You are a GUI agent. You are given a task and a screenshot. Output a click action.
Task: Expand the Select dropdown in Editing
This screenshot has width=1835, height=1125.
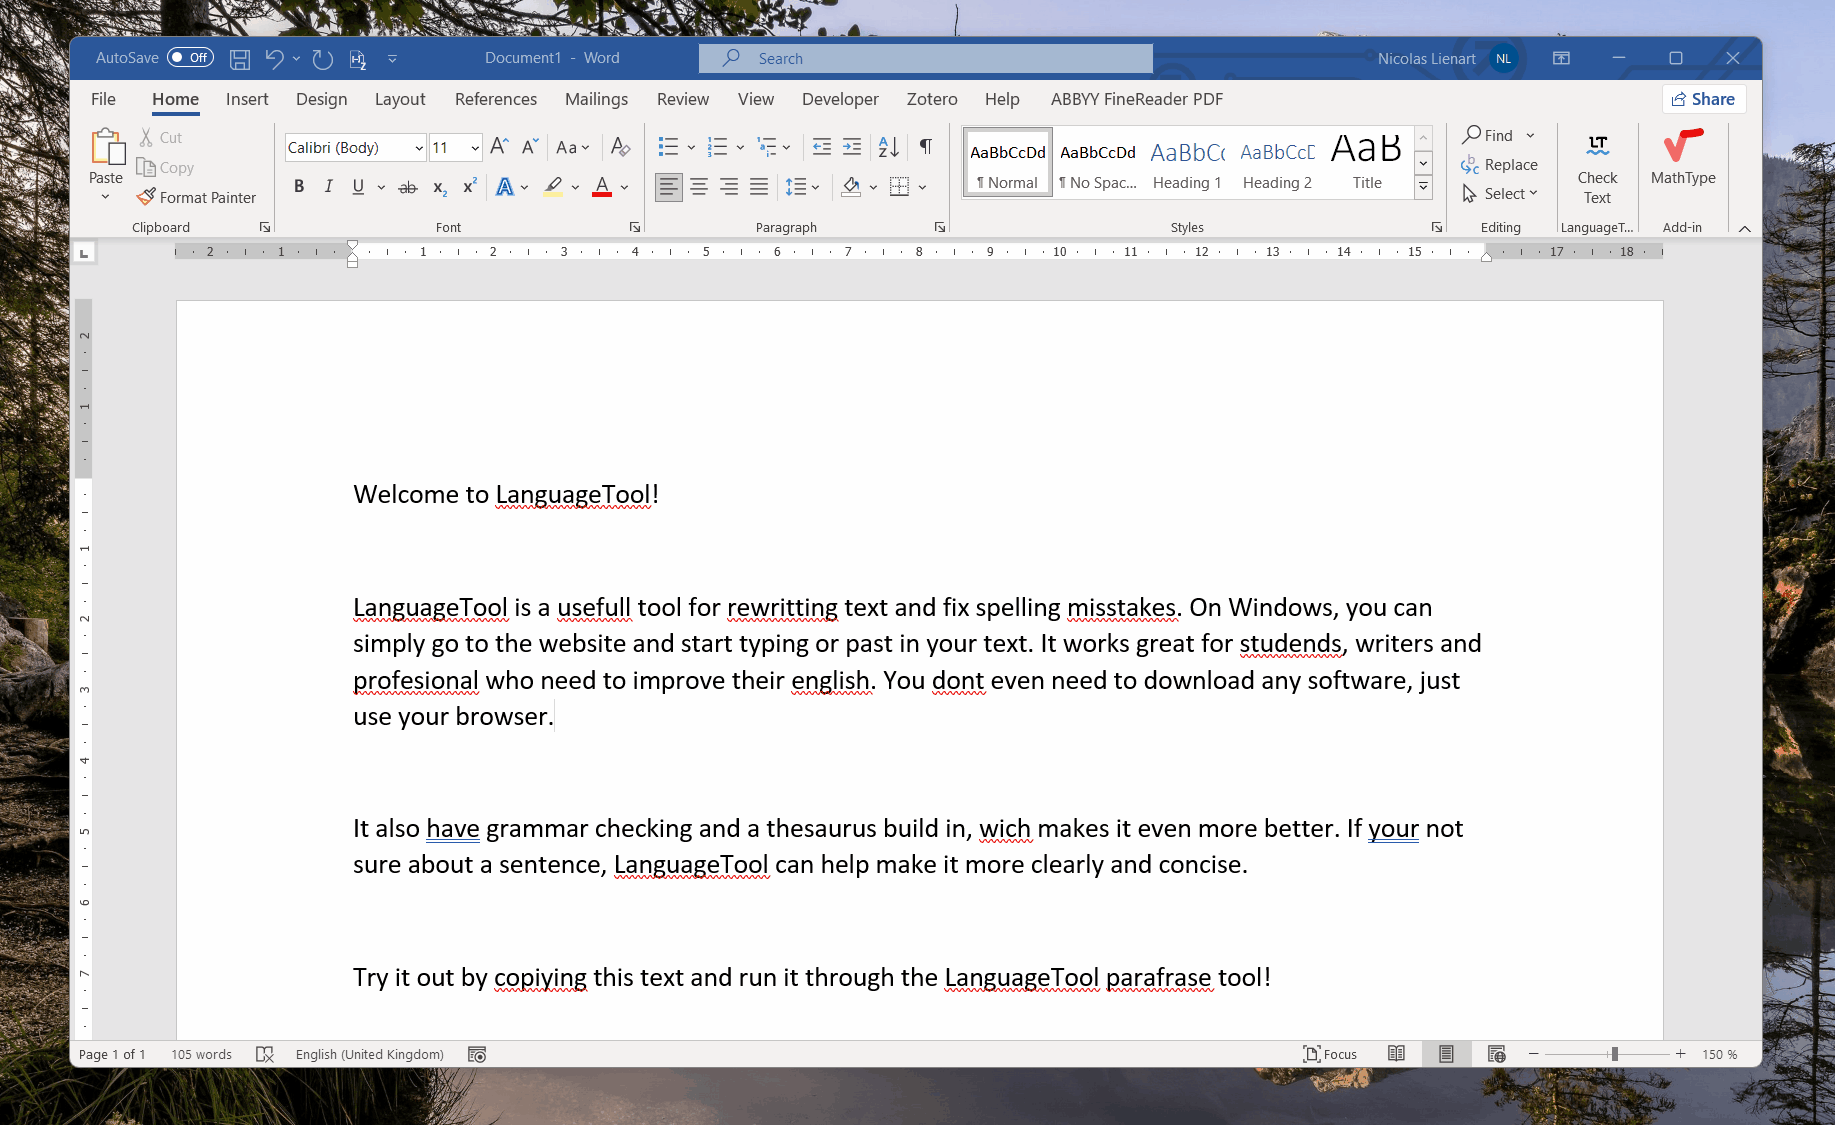[1500, 194]
